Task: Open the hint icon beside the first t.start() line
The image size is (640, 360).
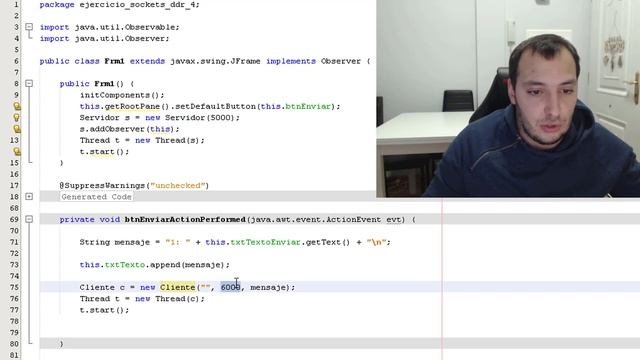Action: pos(17,151)
